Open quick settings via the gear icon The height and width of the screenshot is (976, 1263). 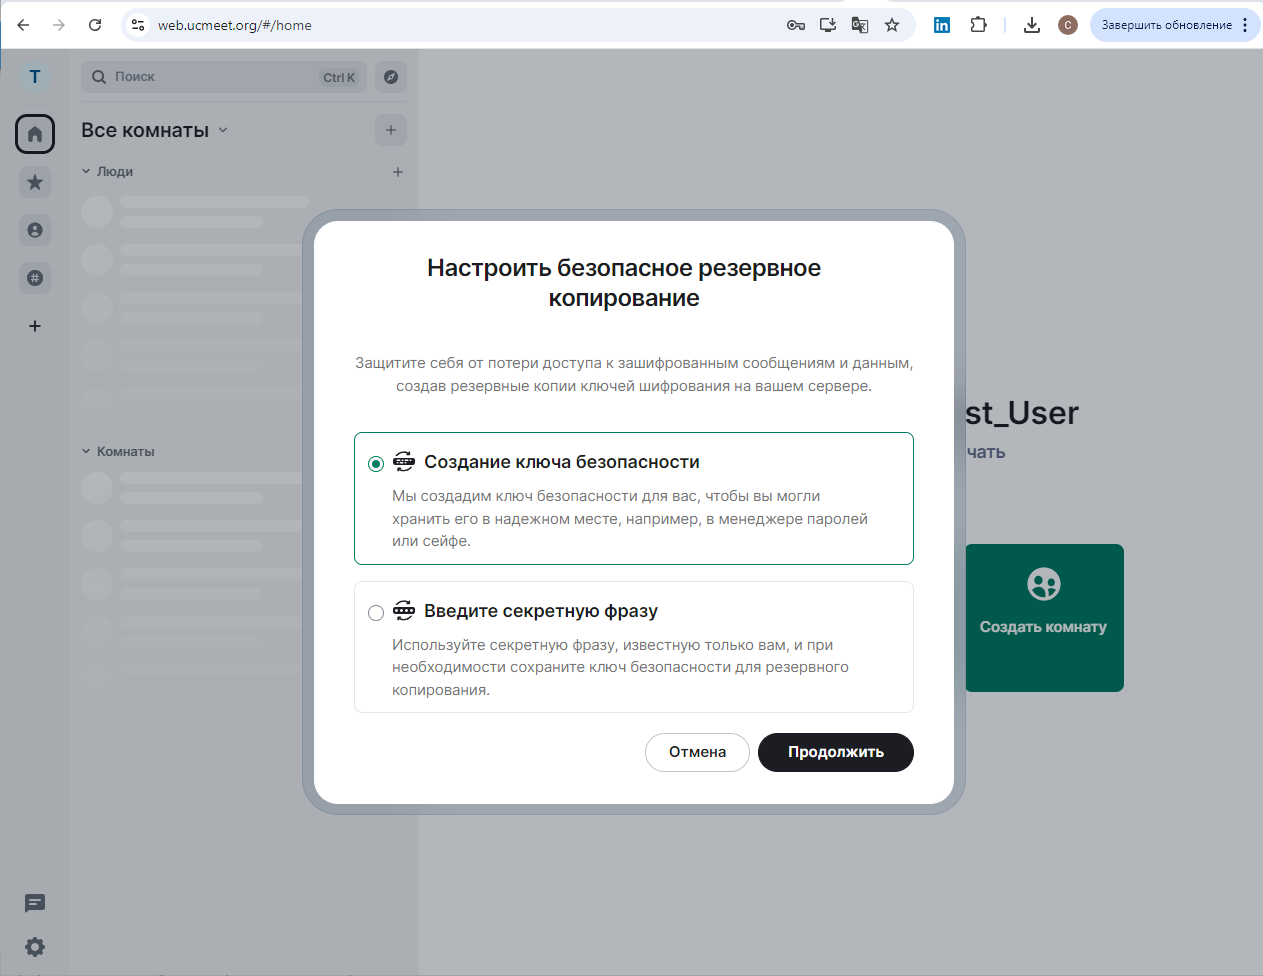point(34,946)
